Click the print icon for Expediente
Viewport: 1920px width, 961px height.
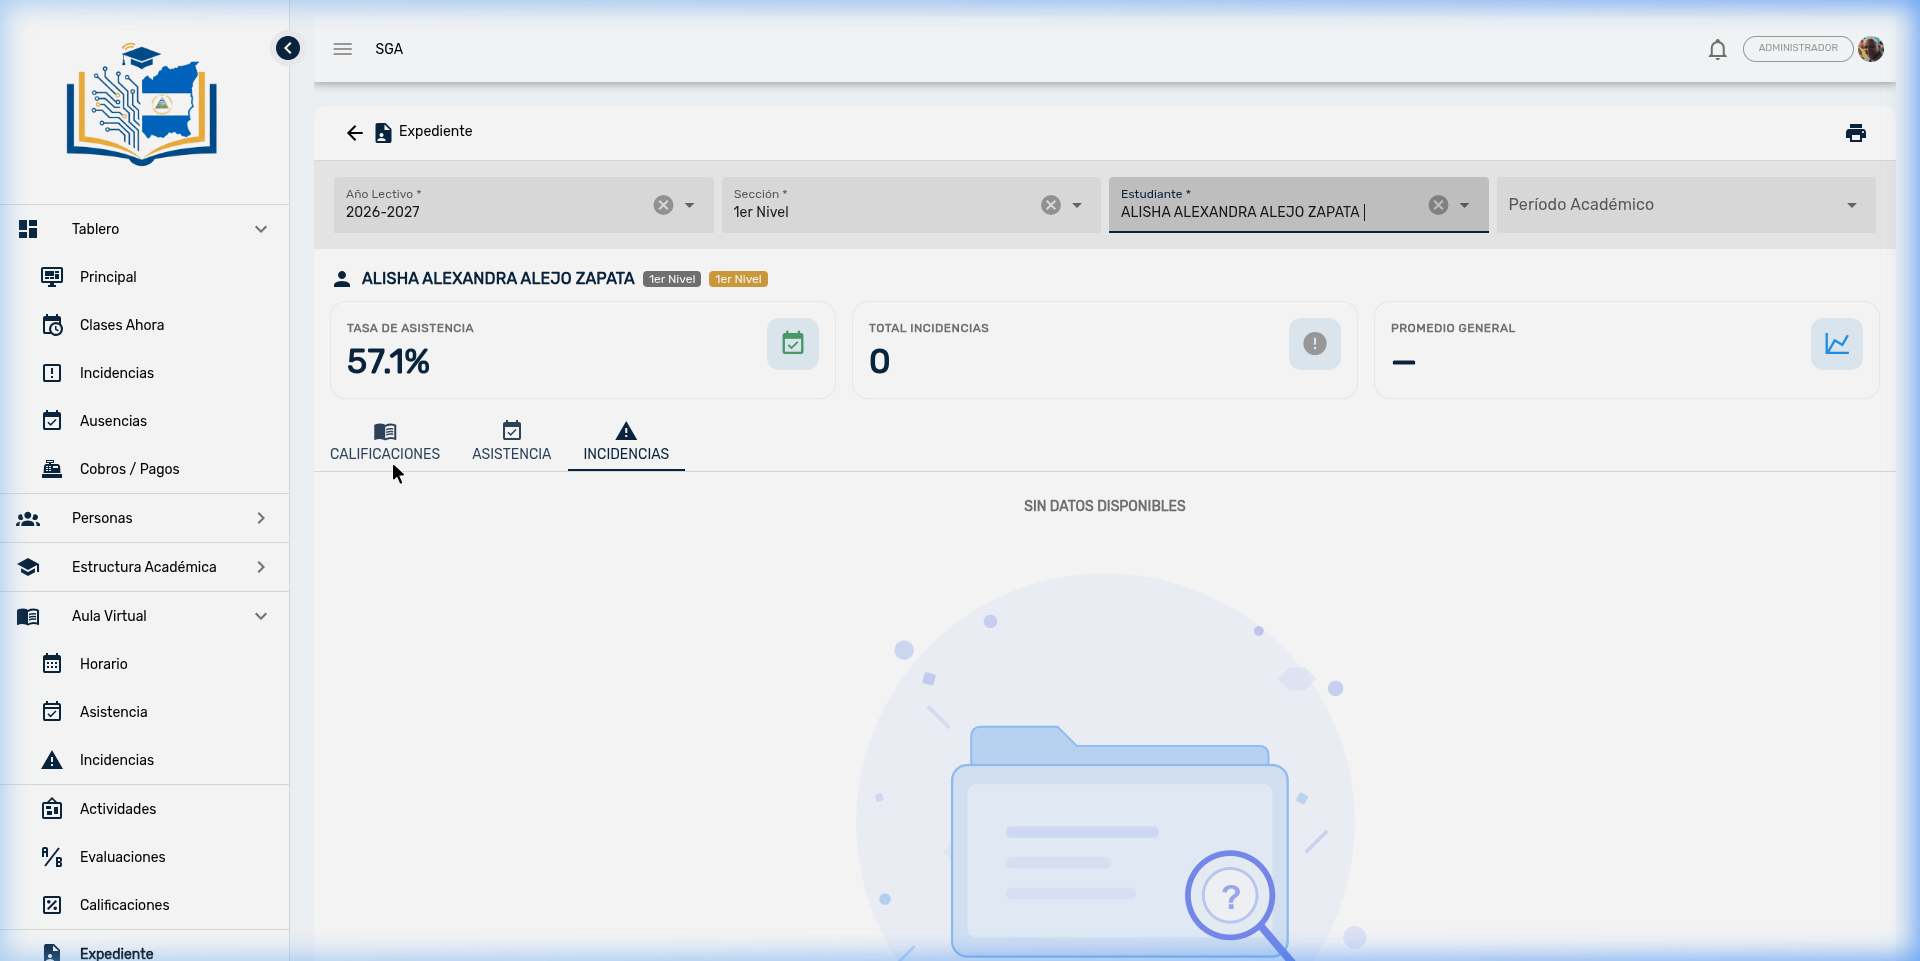click(1855, 133)
